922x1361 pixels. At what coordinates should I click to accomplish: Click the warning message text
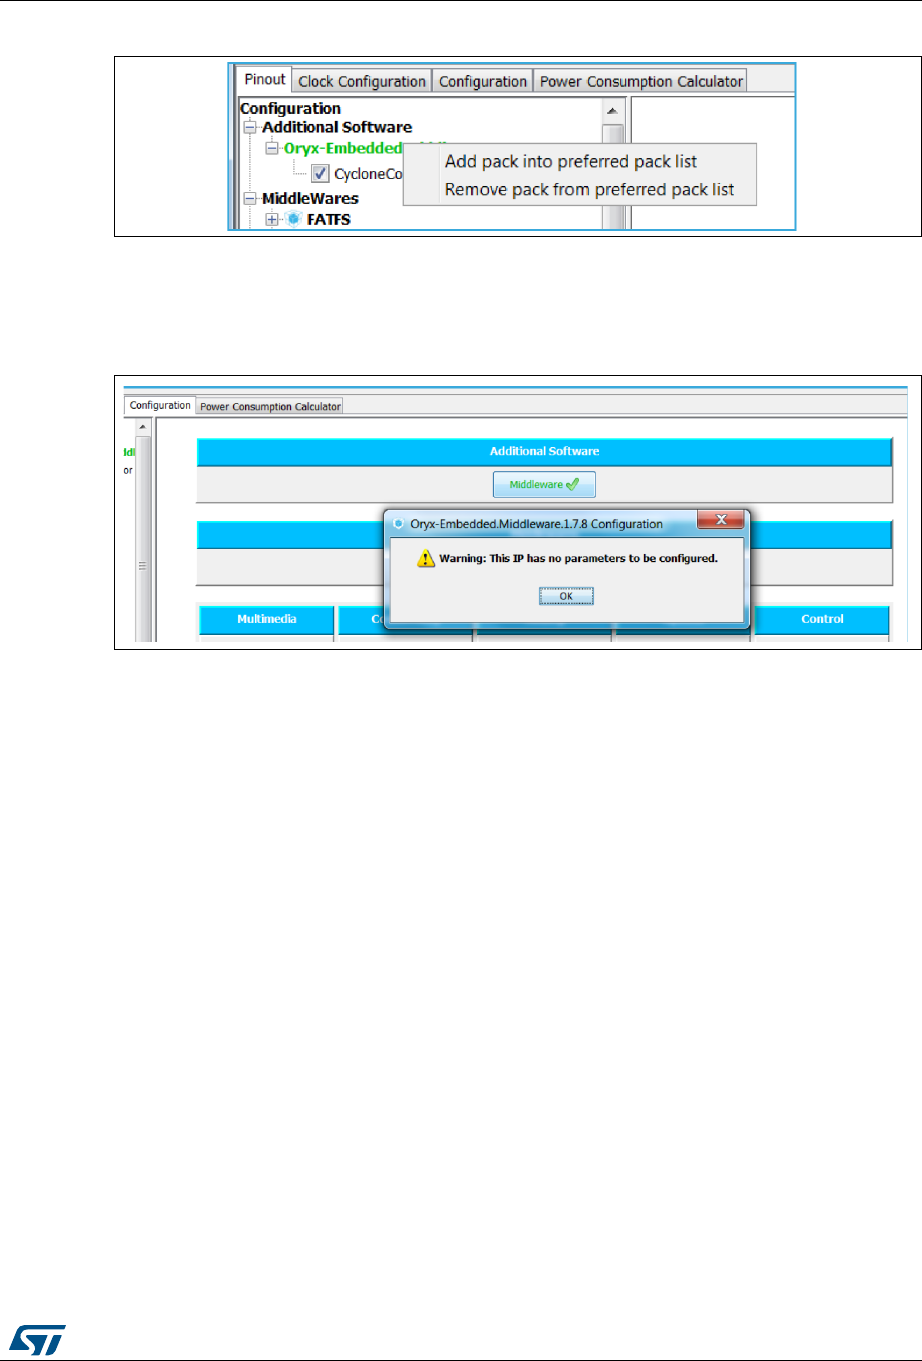(x=578, y=558)
